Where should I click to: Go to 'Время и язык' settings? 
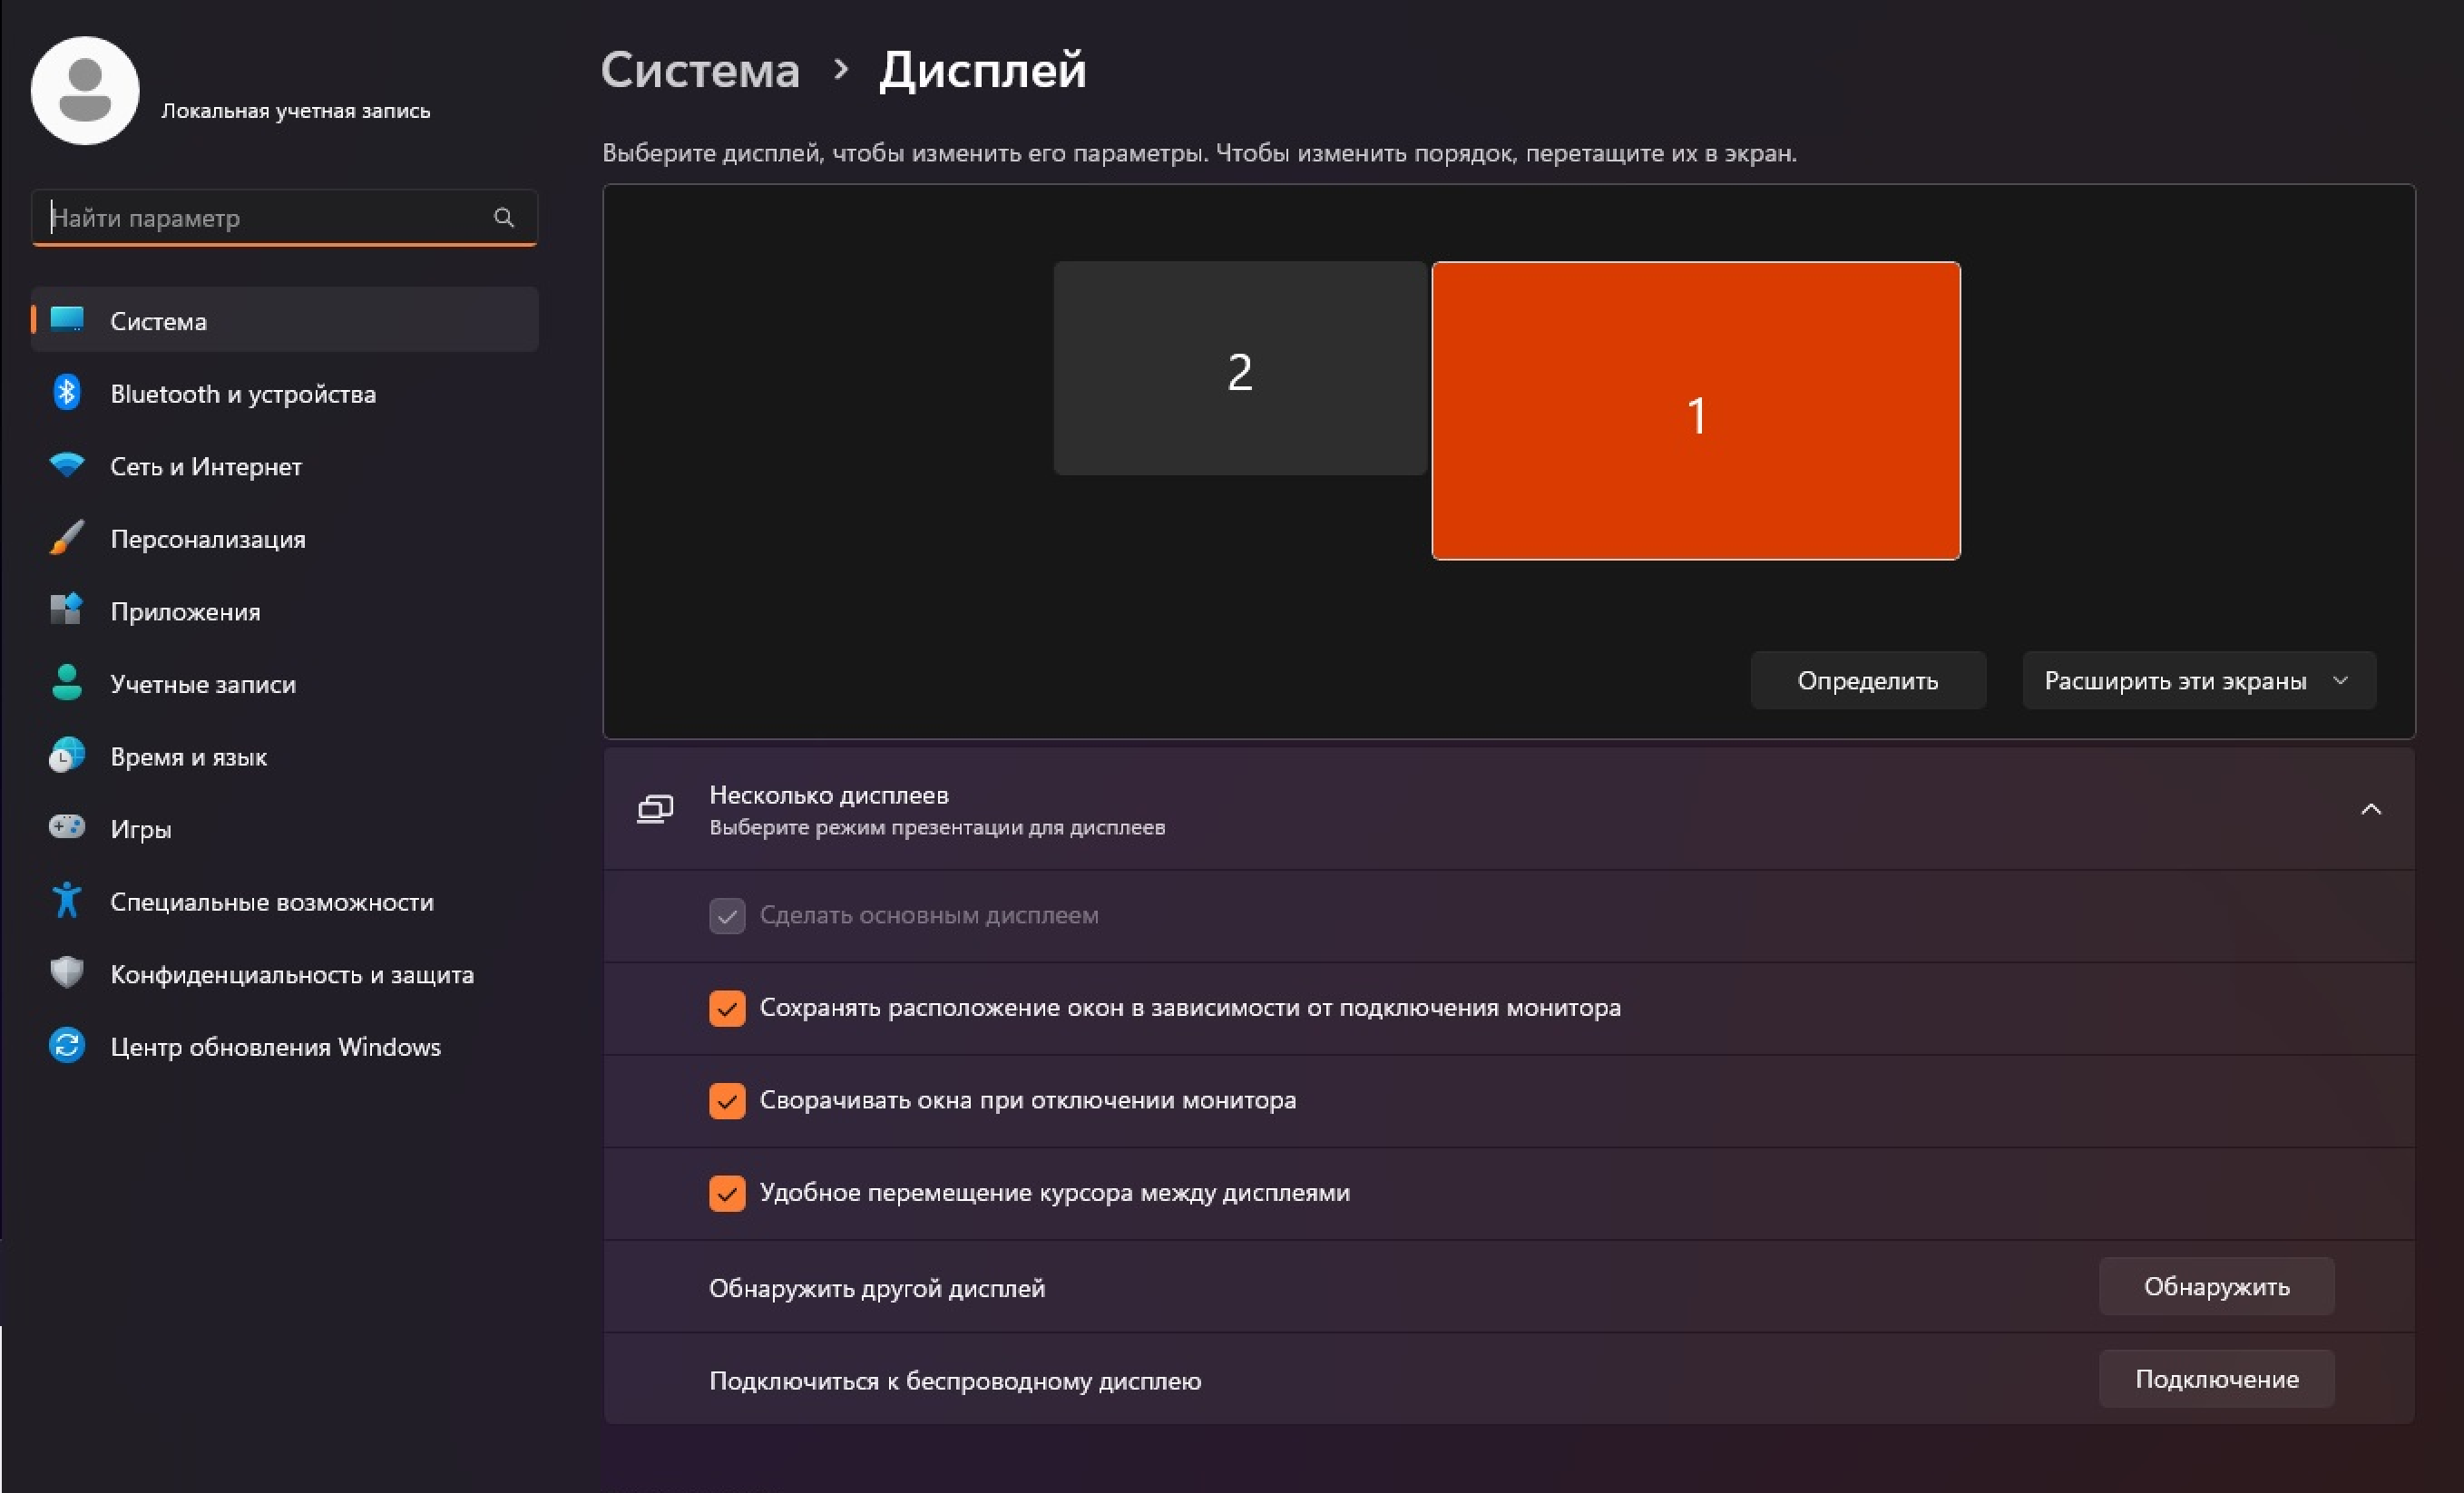285,756
